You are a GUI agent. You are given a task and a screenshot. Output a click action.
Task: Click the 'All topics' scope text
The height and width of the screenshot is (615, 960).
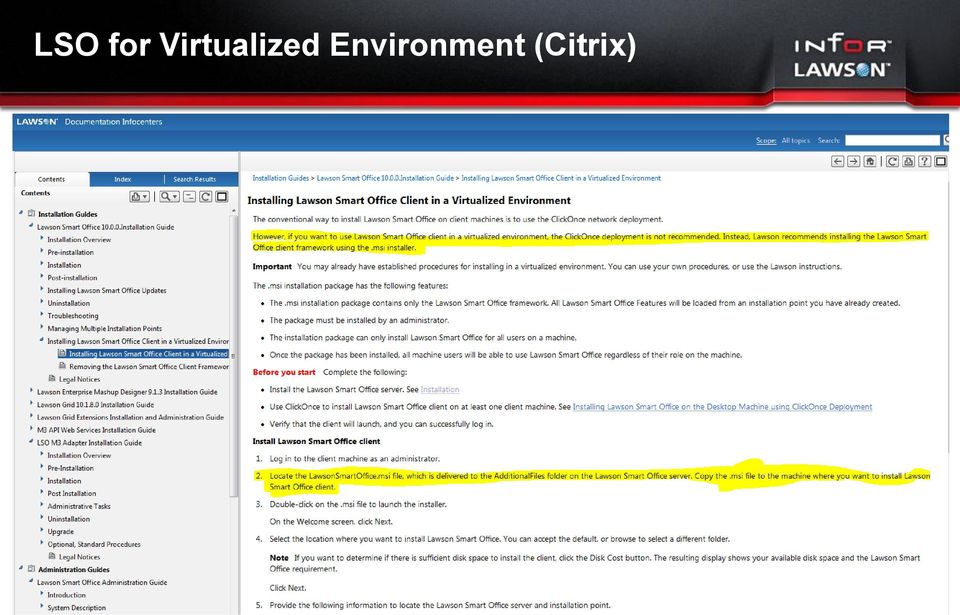(795, 140)
